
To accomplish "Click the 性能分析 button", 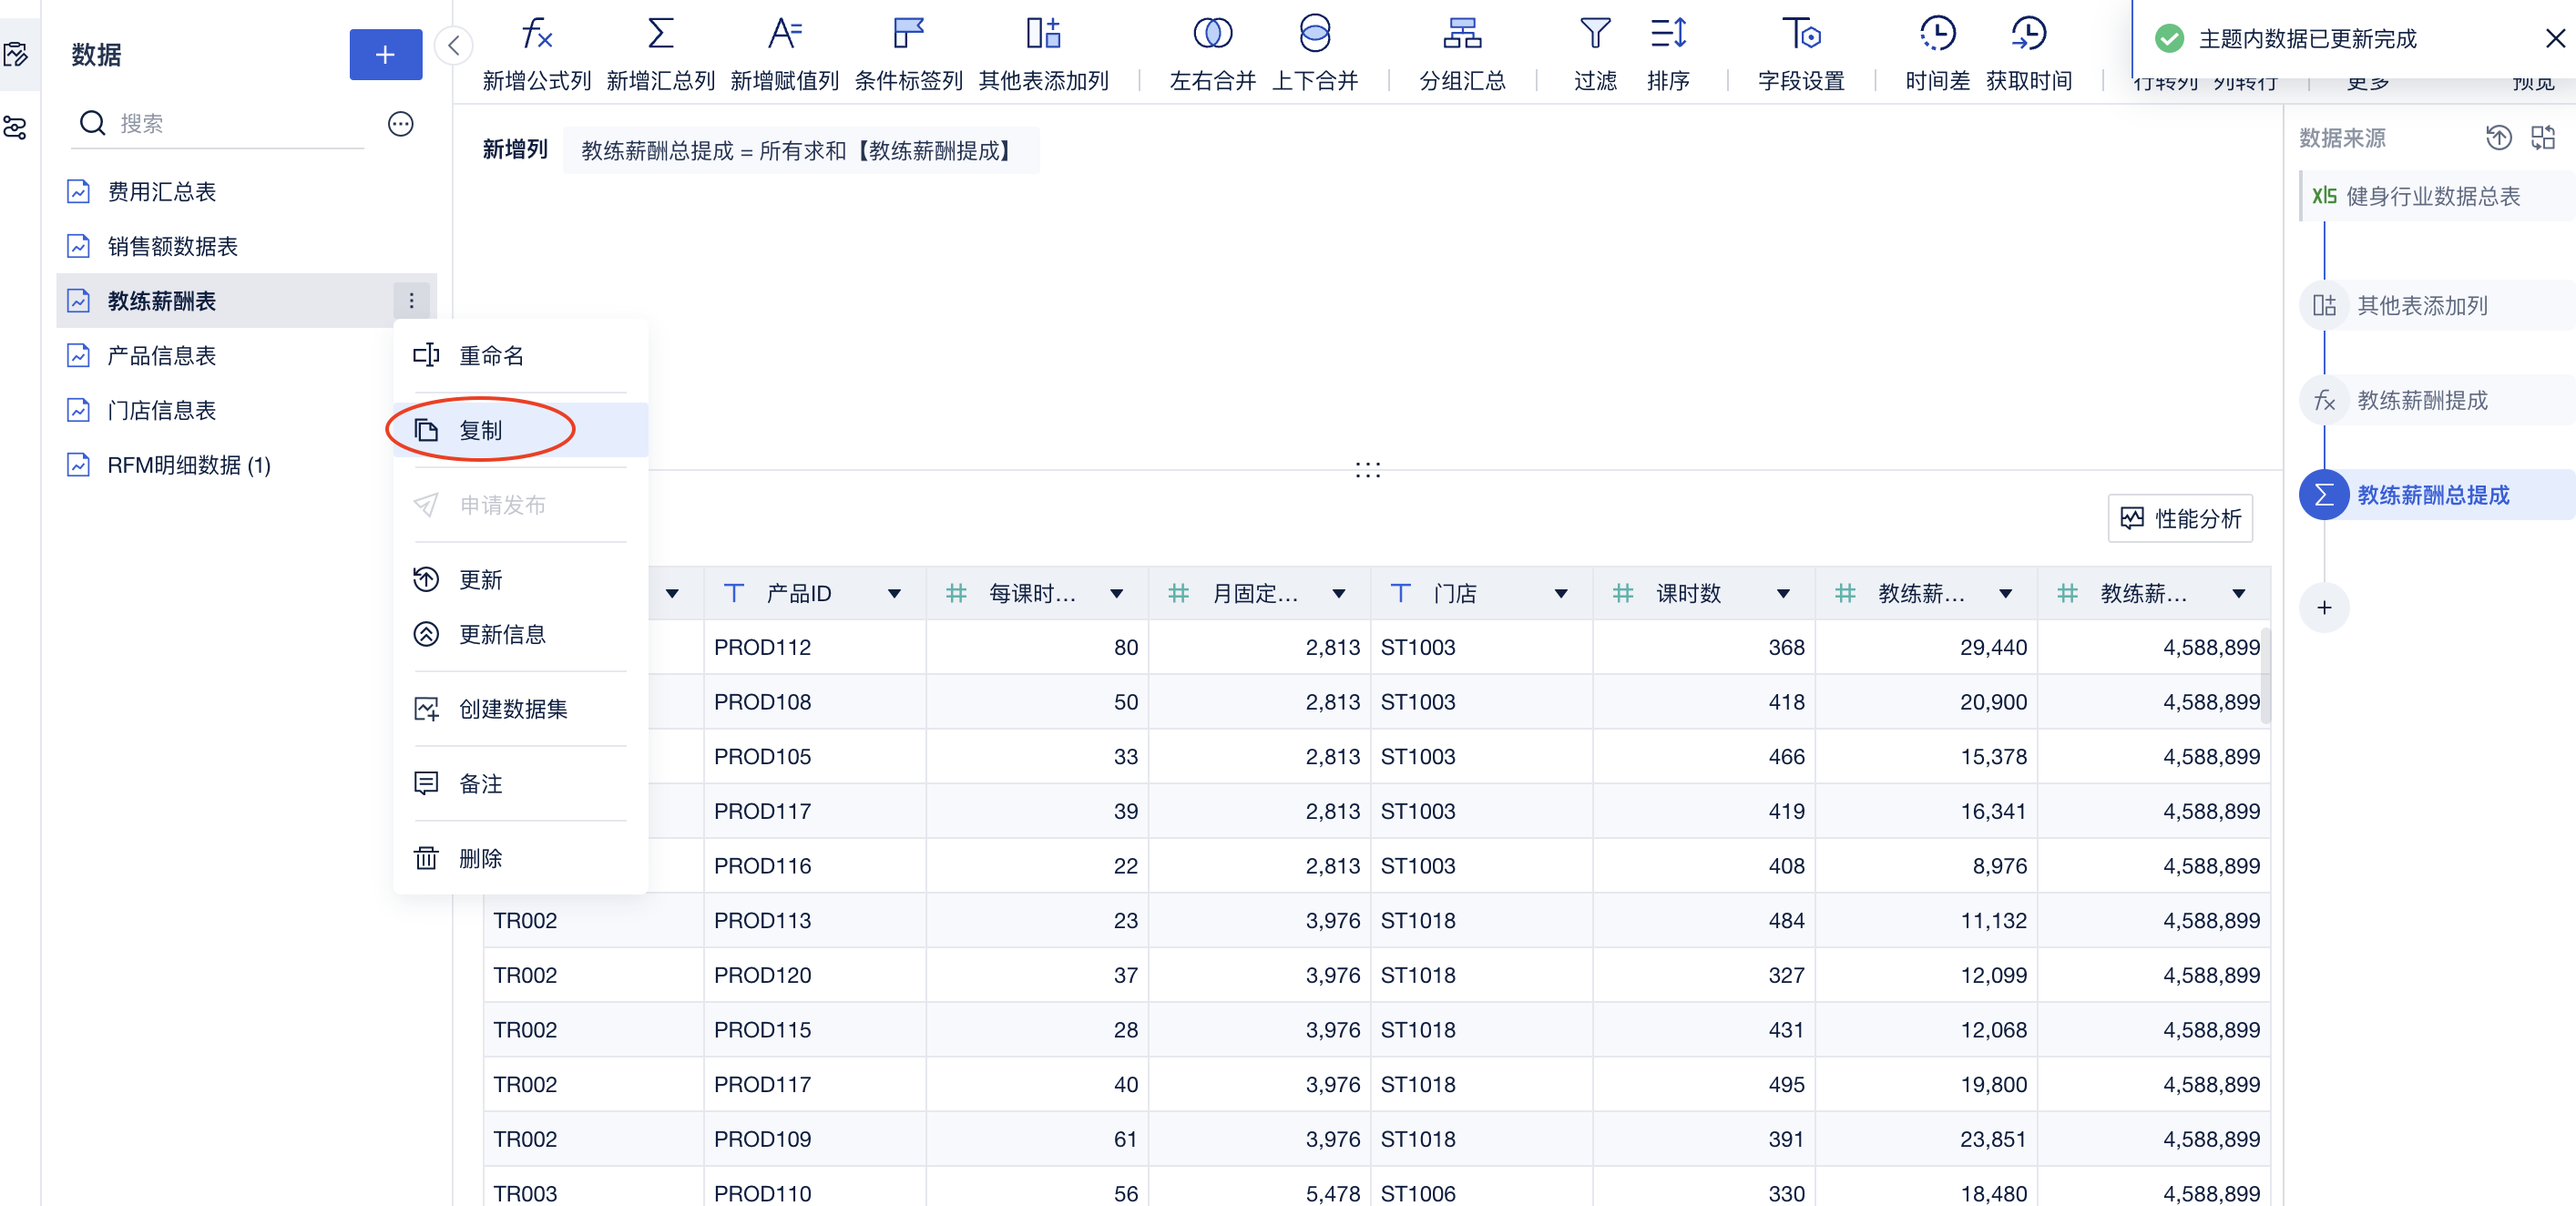I will tap(2180, 519).
